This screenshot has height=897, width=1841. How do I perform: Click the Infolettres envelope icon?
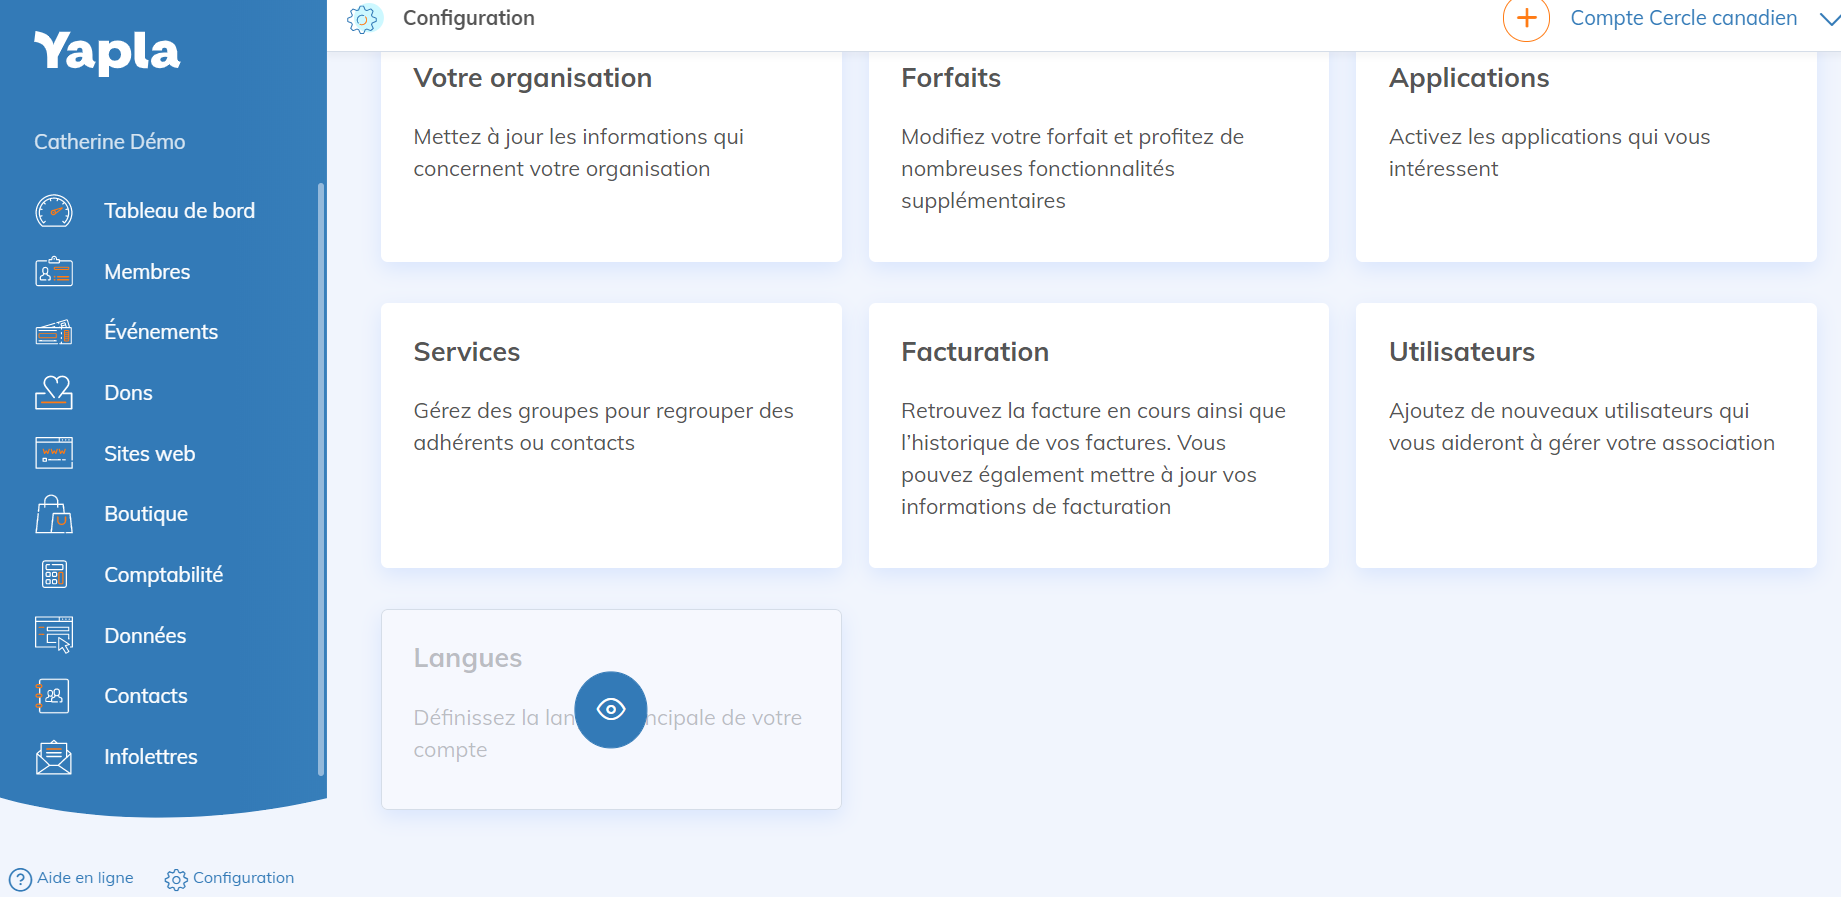coord(54,757)
